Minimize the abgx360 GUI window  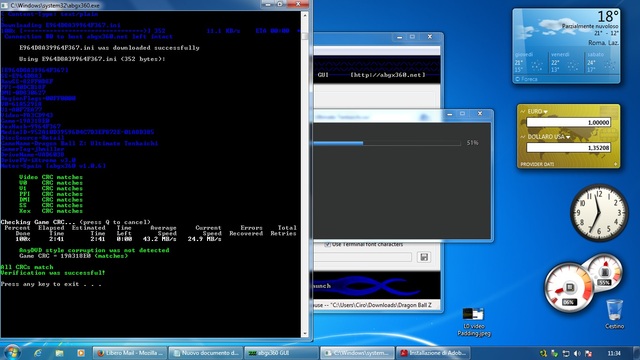[399, 37]
